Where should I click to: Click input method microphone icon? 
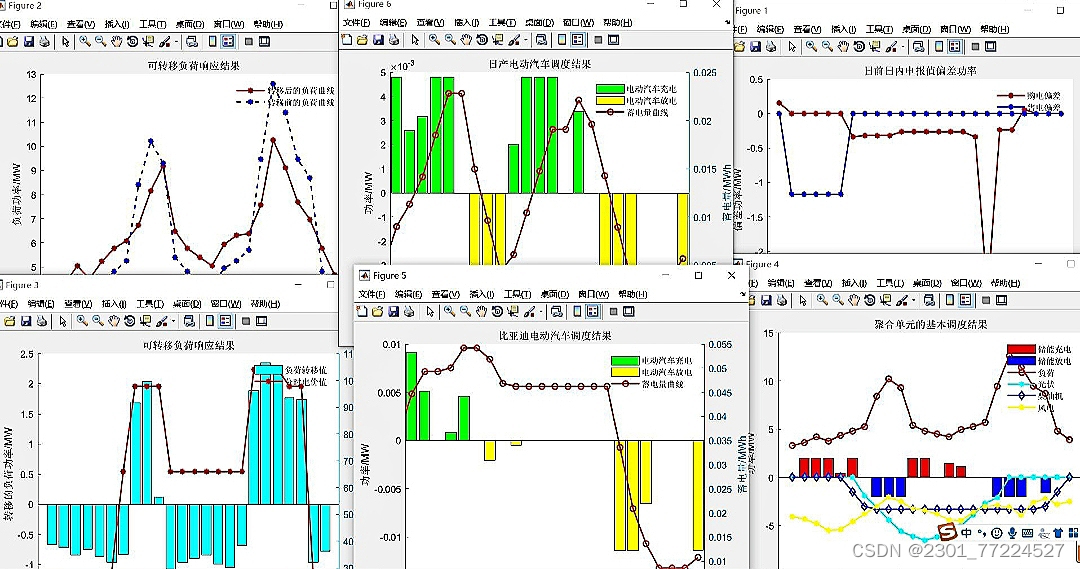pos(1012,532)
